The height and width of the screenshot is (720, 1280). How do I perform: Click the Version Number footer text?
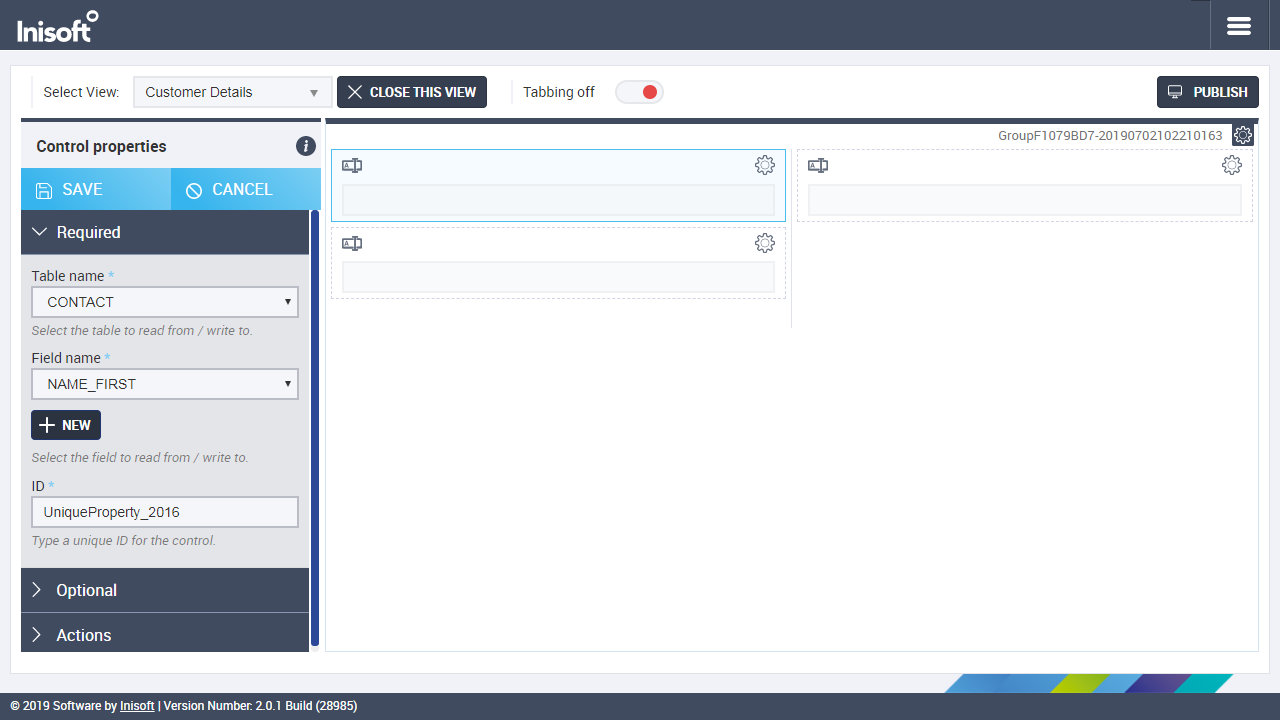(x=260, y=706)
